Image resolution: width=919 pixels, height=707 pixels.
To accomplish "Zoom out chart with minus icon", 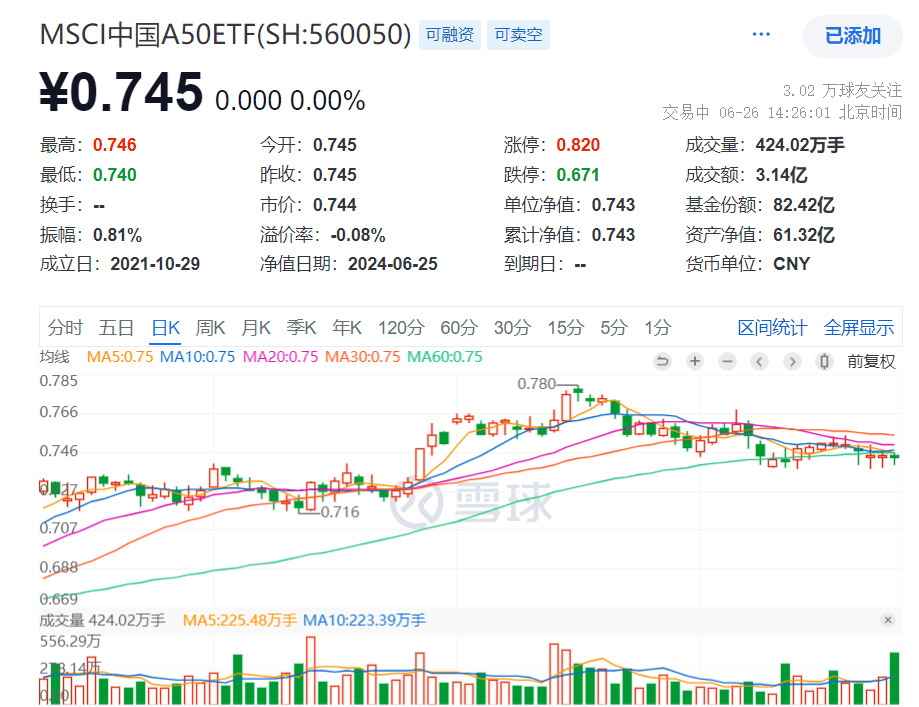I will (x=727, y=361).
